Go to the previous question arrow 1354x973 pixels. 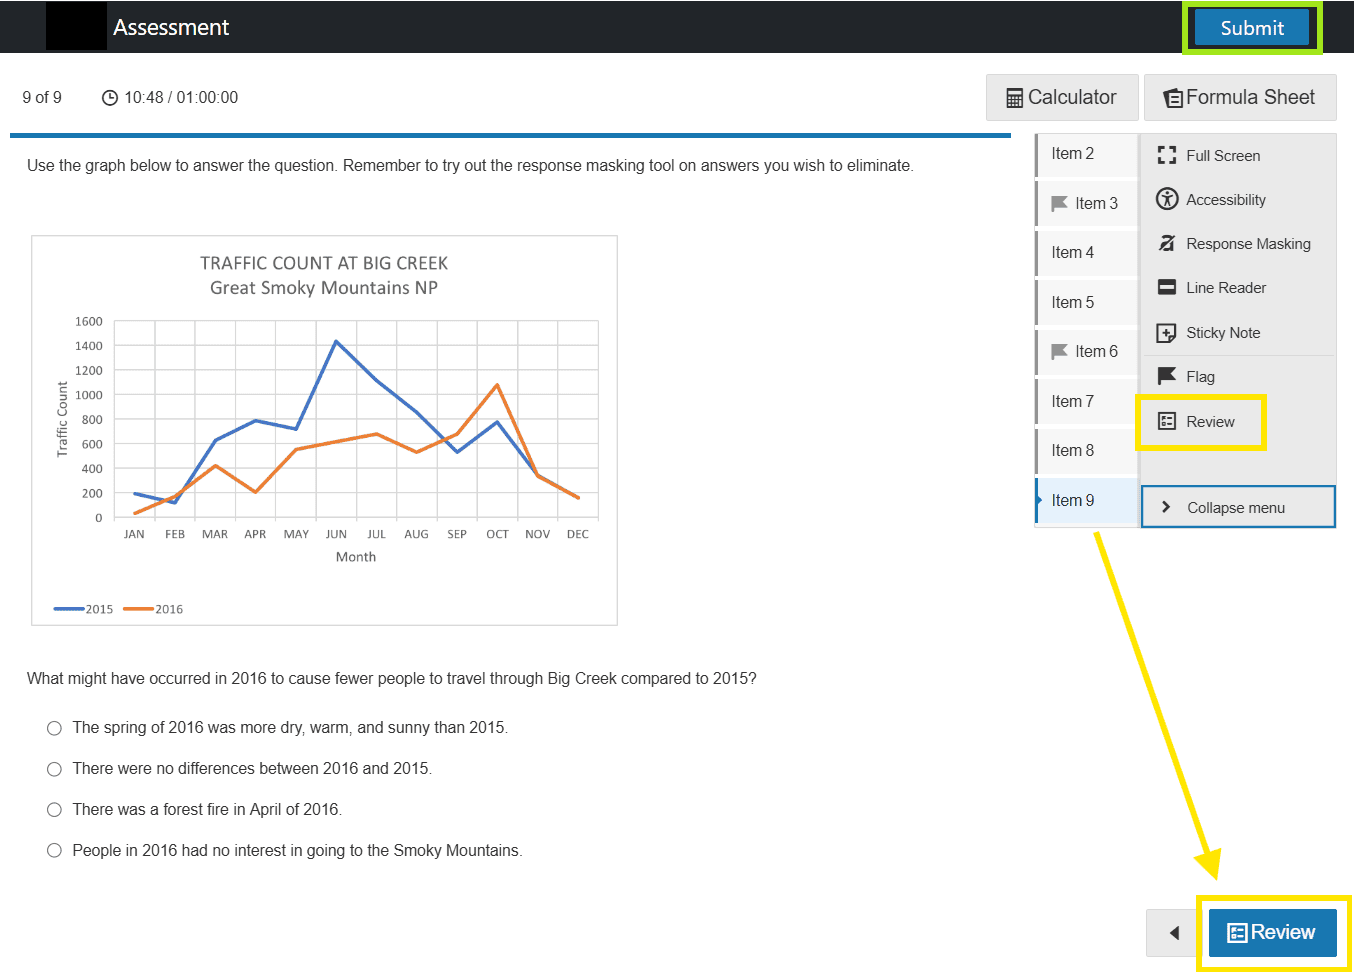click(x=1174, y=933)
